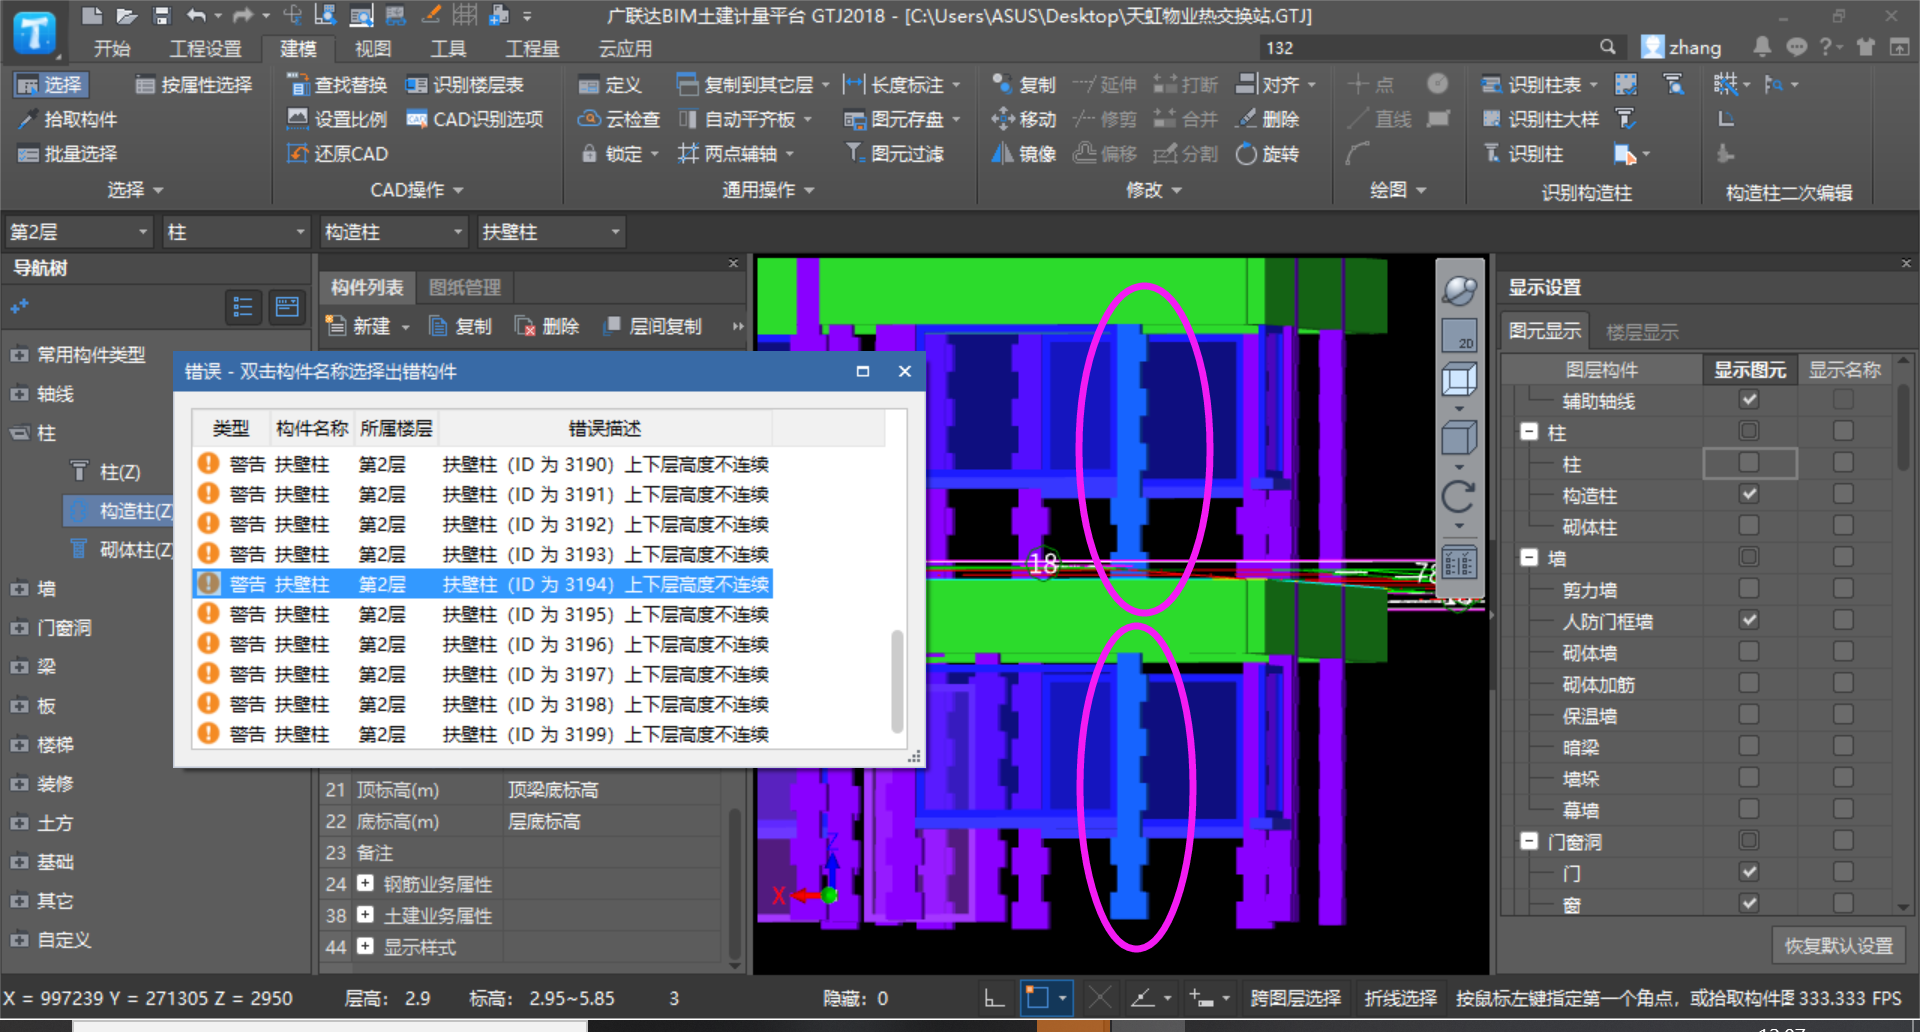Image resolution: width=1920 pixels, height=1032 pixels.
Task: Check 砌体墙 显示图元 checkbox
Action: point(1749,652)
